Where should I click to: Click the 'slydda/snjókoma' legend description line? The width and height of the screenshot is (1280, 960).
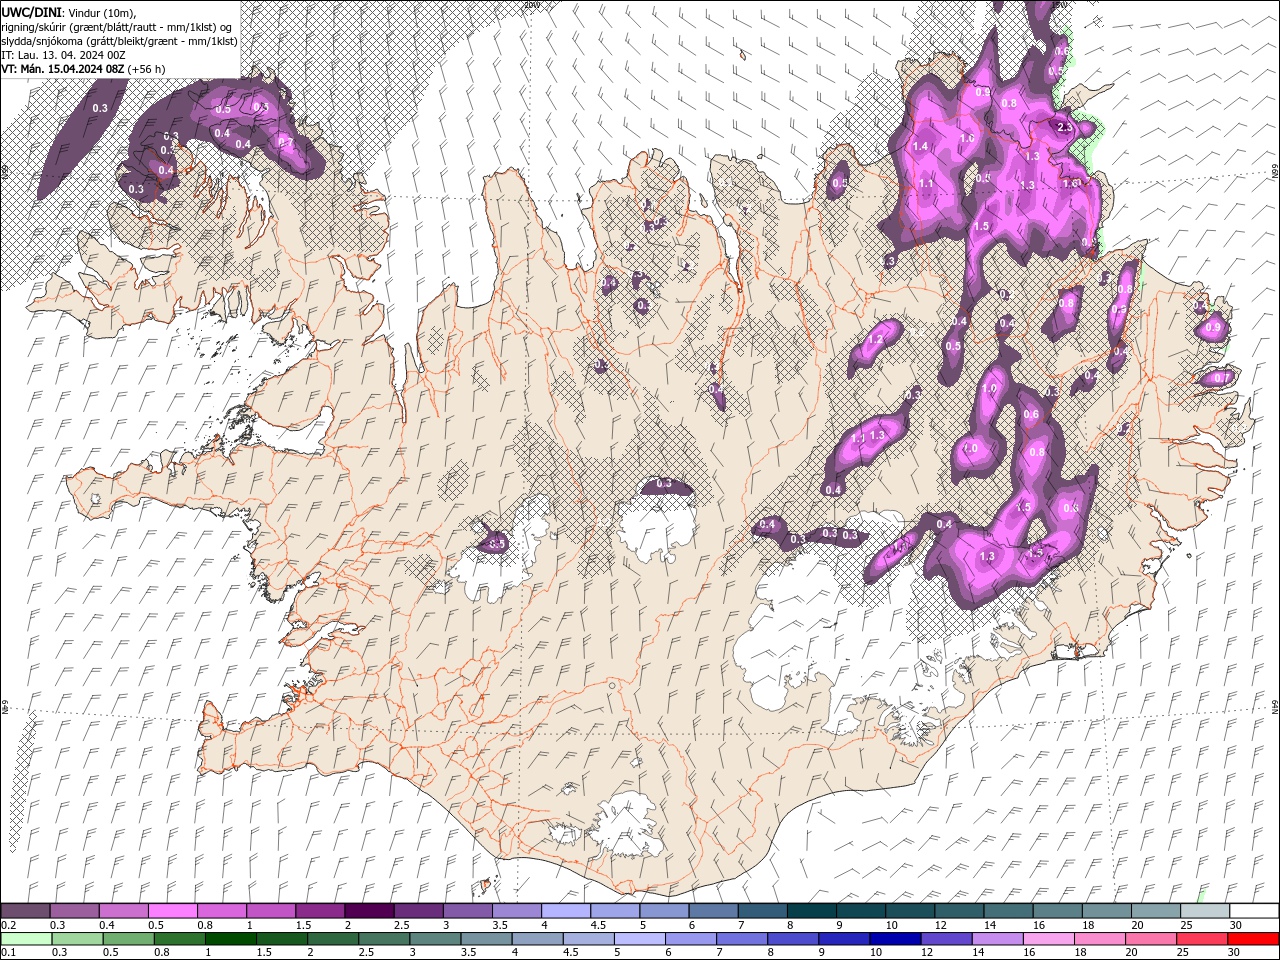point(120,40)
